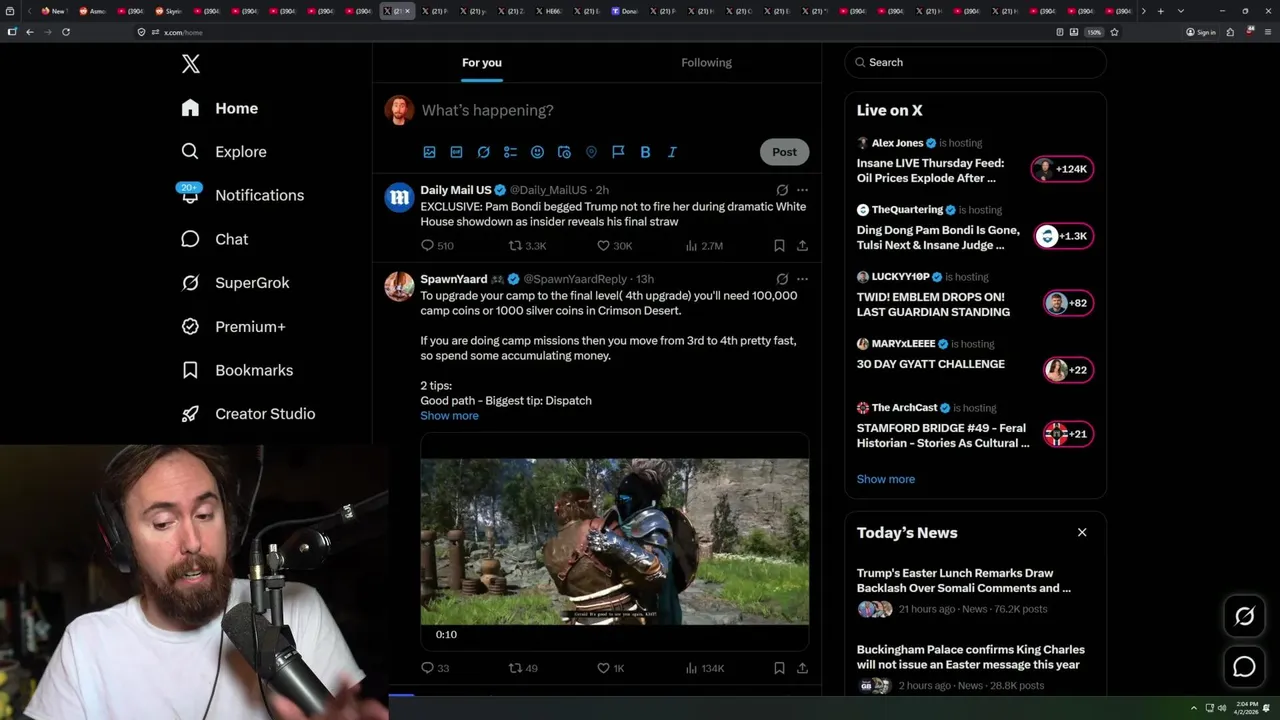Switch to the Following tab
1280x720 pixels.
pos(706,62)
